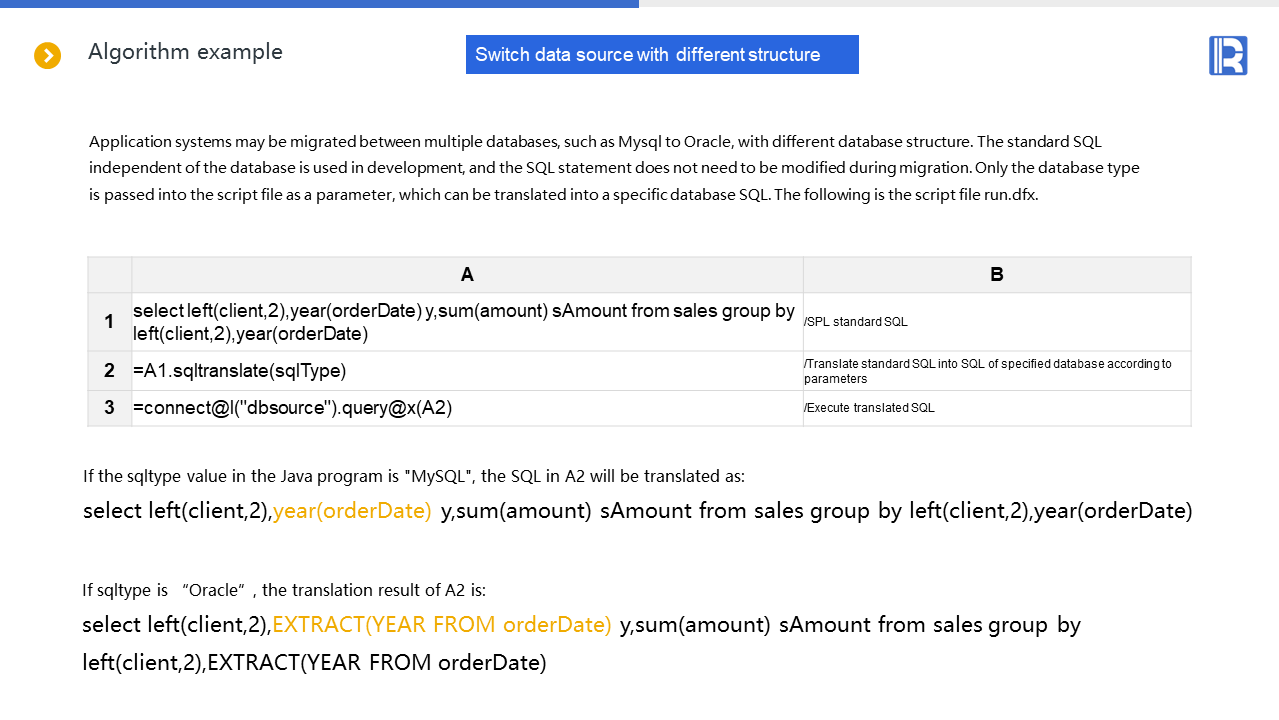The width and height of the screenshot is (1279, 720).
Task: Click the orange chevron arrow icon
Action: (47, 56)
